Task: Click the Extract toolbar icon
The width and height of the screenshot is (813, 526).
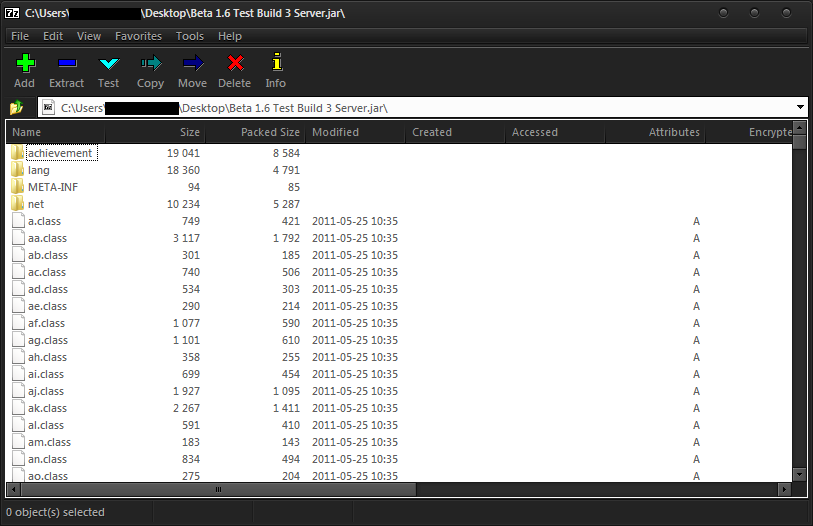Action: (67, 63)
